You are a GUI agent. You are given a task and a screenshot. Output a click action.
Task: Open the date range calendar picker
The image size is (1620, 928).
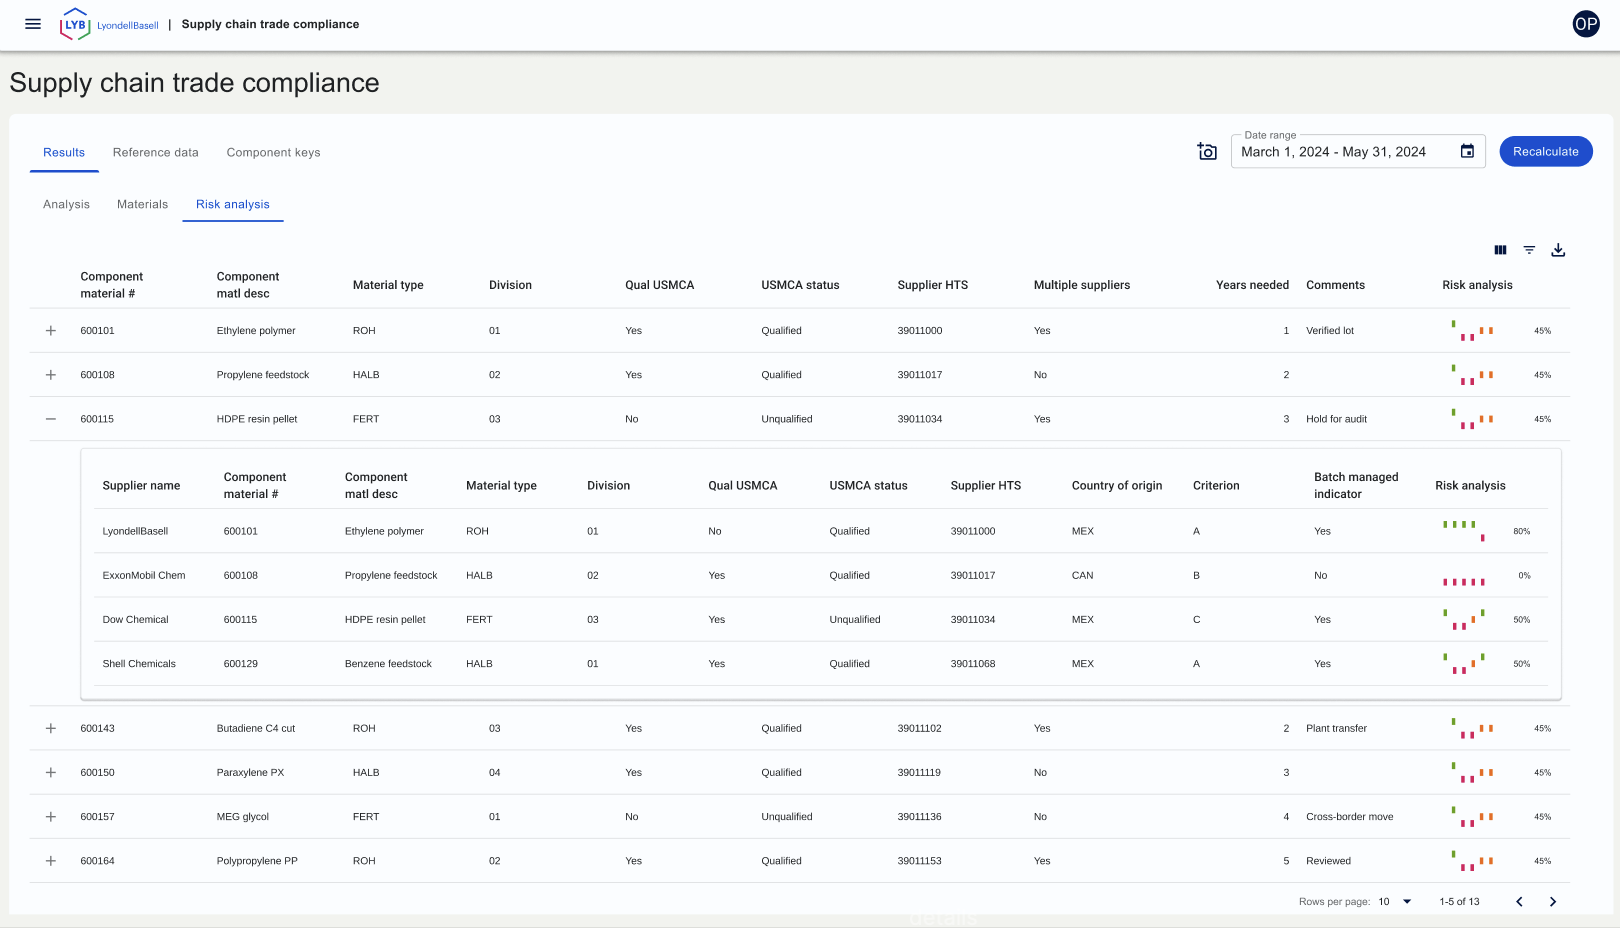coord(1467,152)
